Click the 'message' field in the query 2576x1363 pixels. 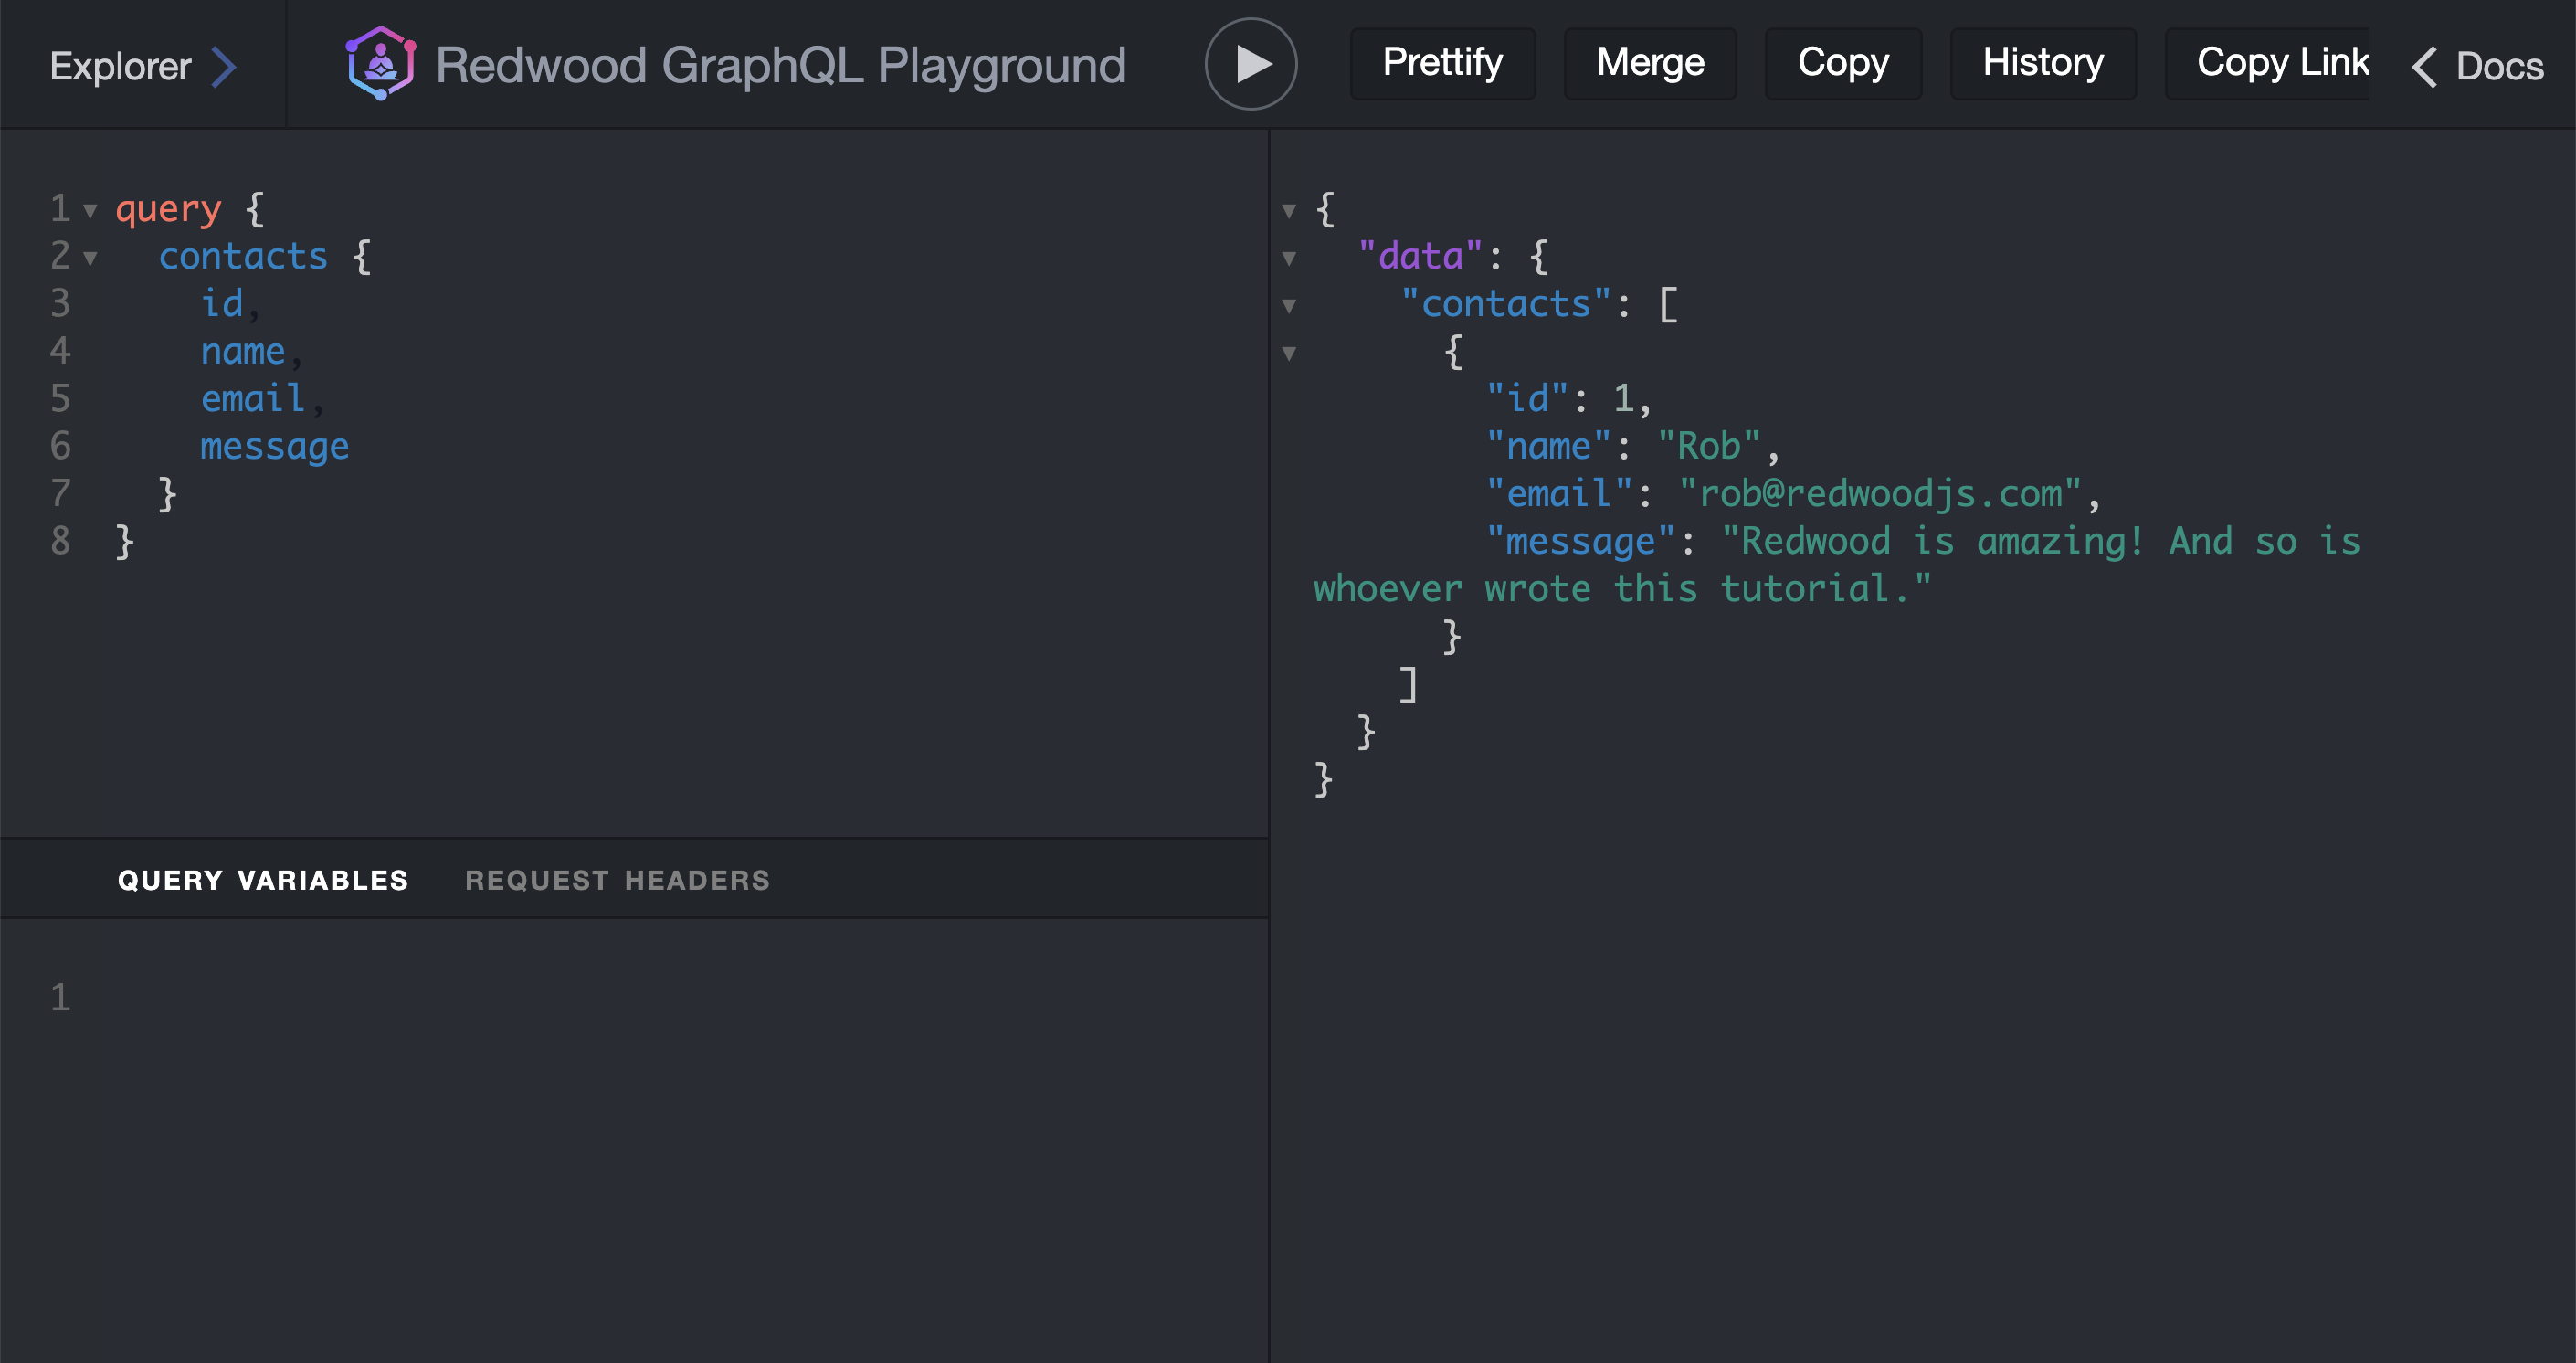coord(275,447)
